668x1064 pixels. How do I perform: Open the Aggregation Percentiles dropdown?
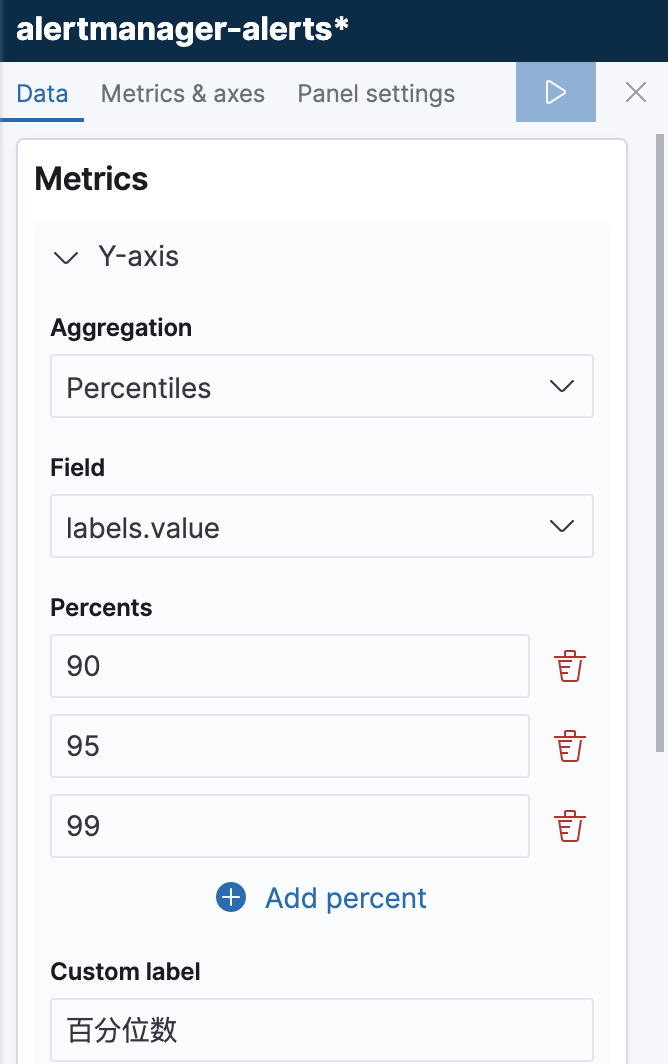322,386
